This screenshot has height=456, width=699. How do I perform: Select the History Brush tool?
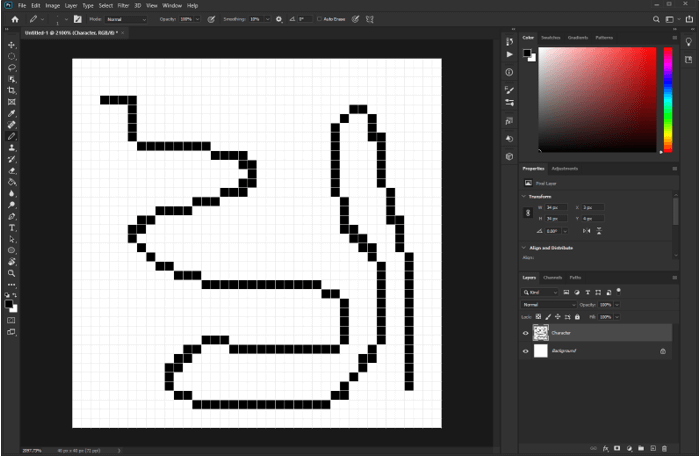(x=12, y=159)
